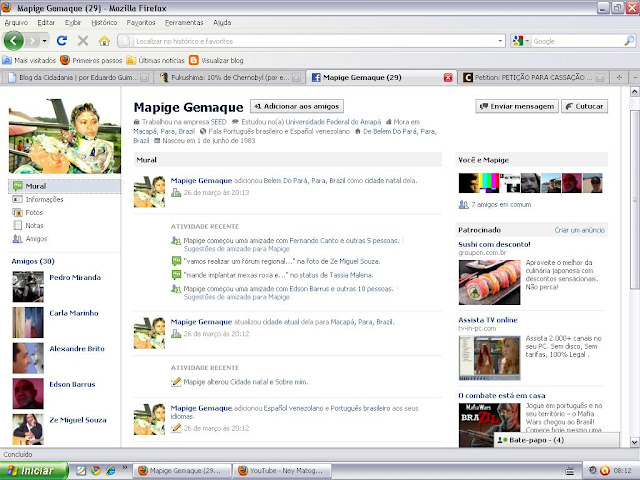Open the Ajuda menu
640x480 pixels.
click(222, 22)
